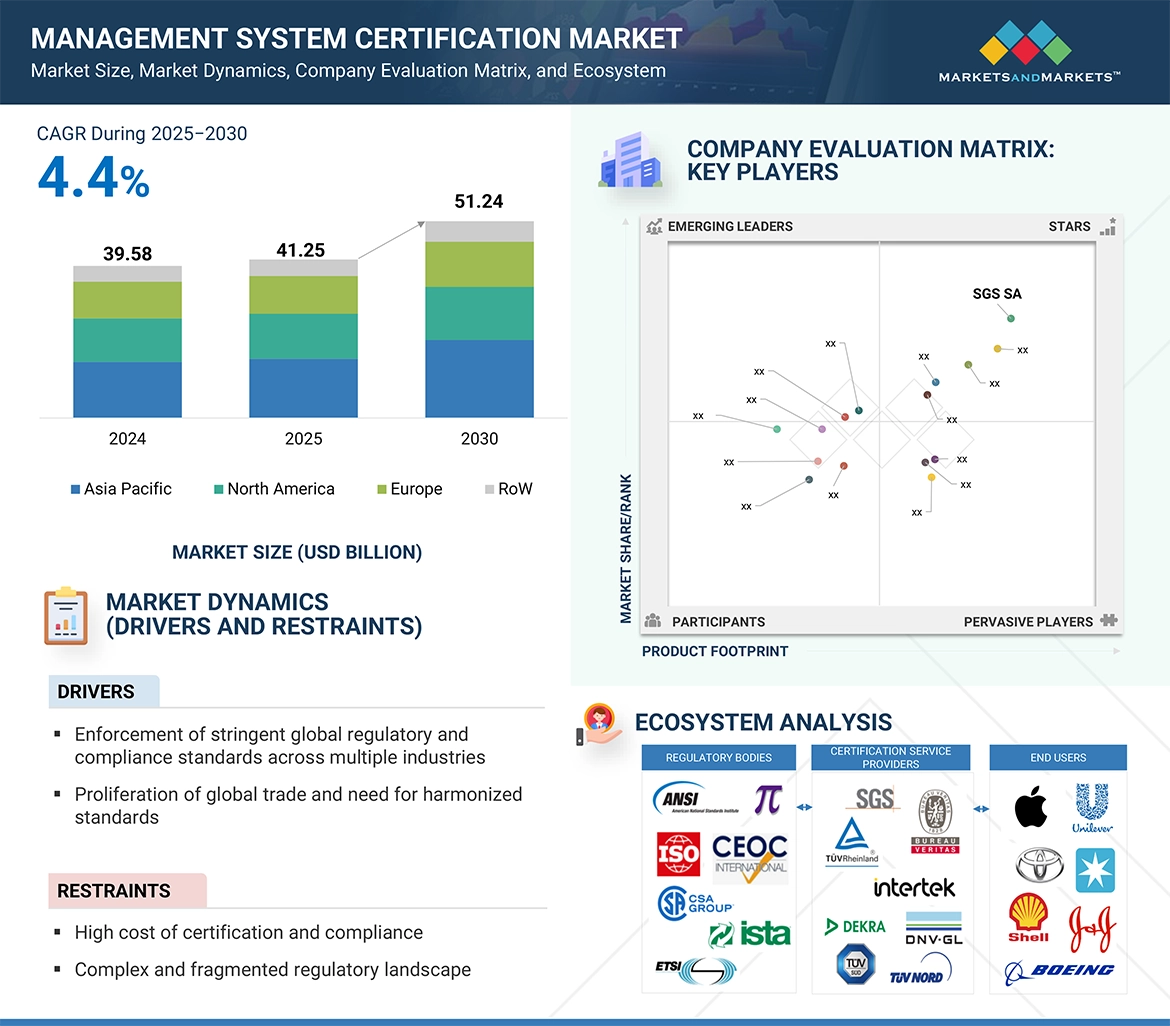
Task: Click the 2030 stacked bar
Action: (x=479, y=320)
